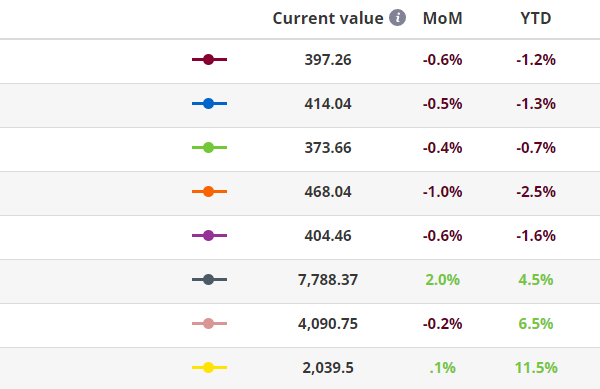This screenshot has height=389, width=600.
Task: Select the 2,039.5 current value cell
Action: pyautogui.click(x=328, y=368)
